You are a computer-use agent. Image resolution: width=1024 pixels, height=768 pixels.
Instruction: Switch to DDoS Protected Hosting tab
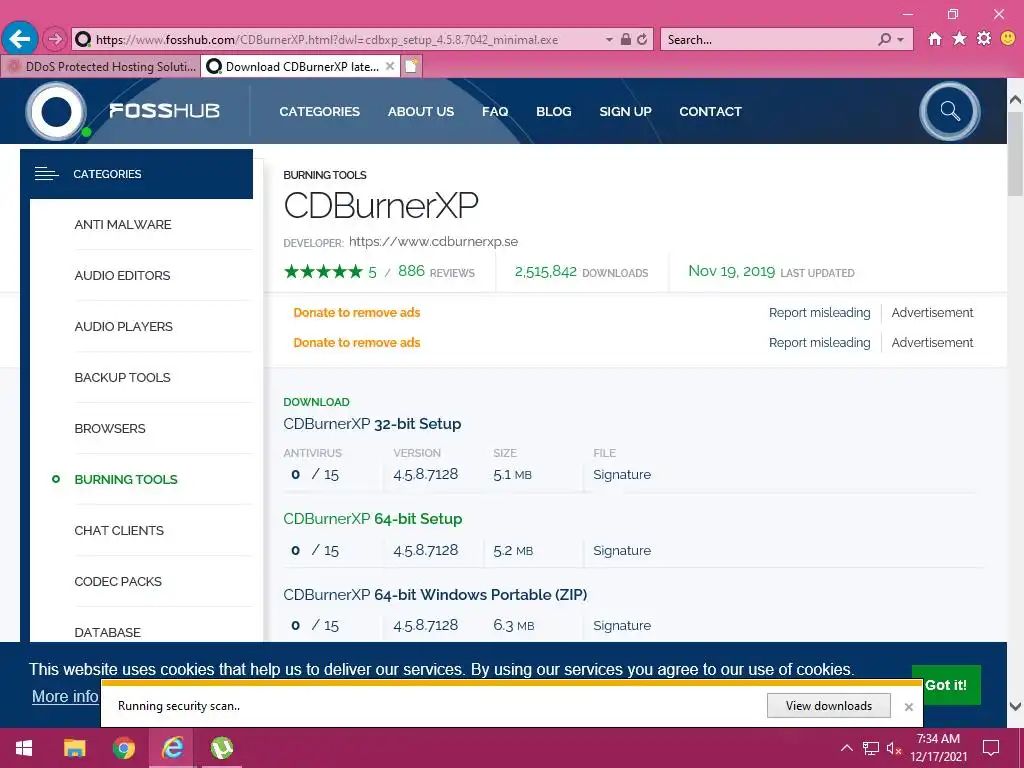point(101,67)
